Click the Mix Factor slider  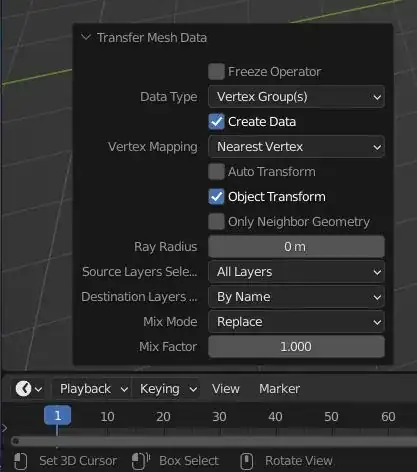pyautogui.click(x=296, y=347)
